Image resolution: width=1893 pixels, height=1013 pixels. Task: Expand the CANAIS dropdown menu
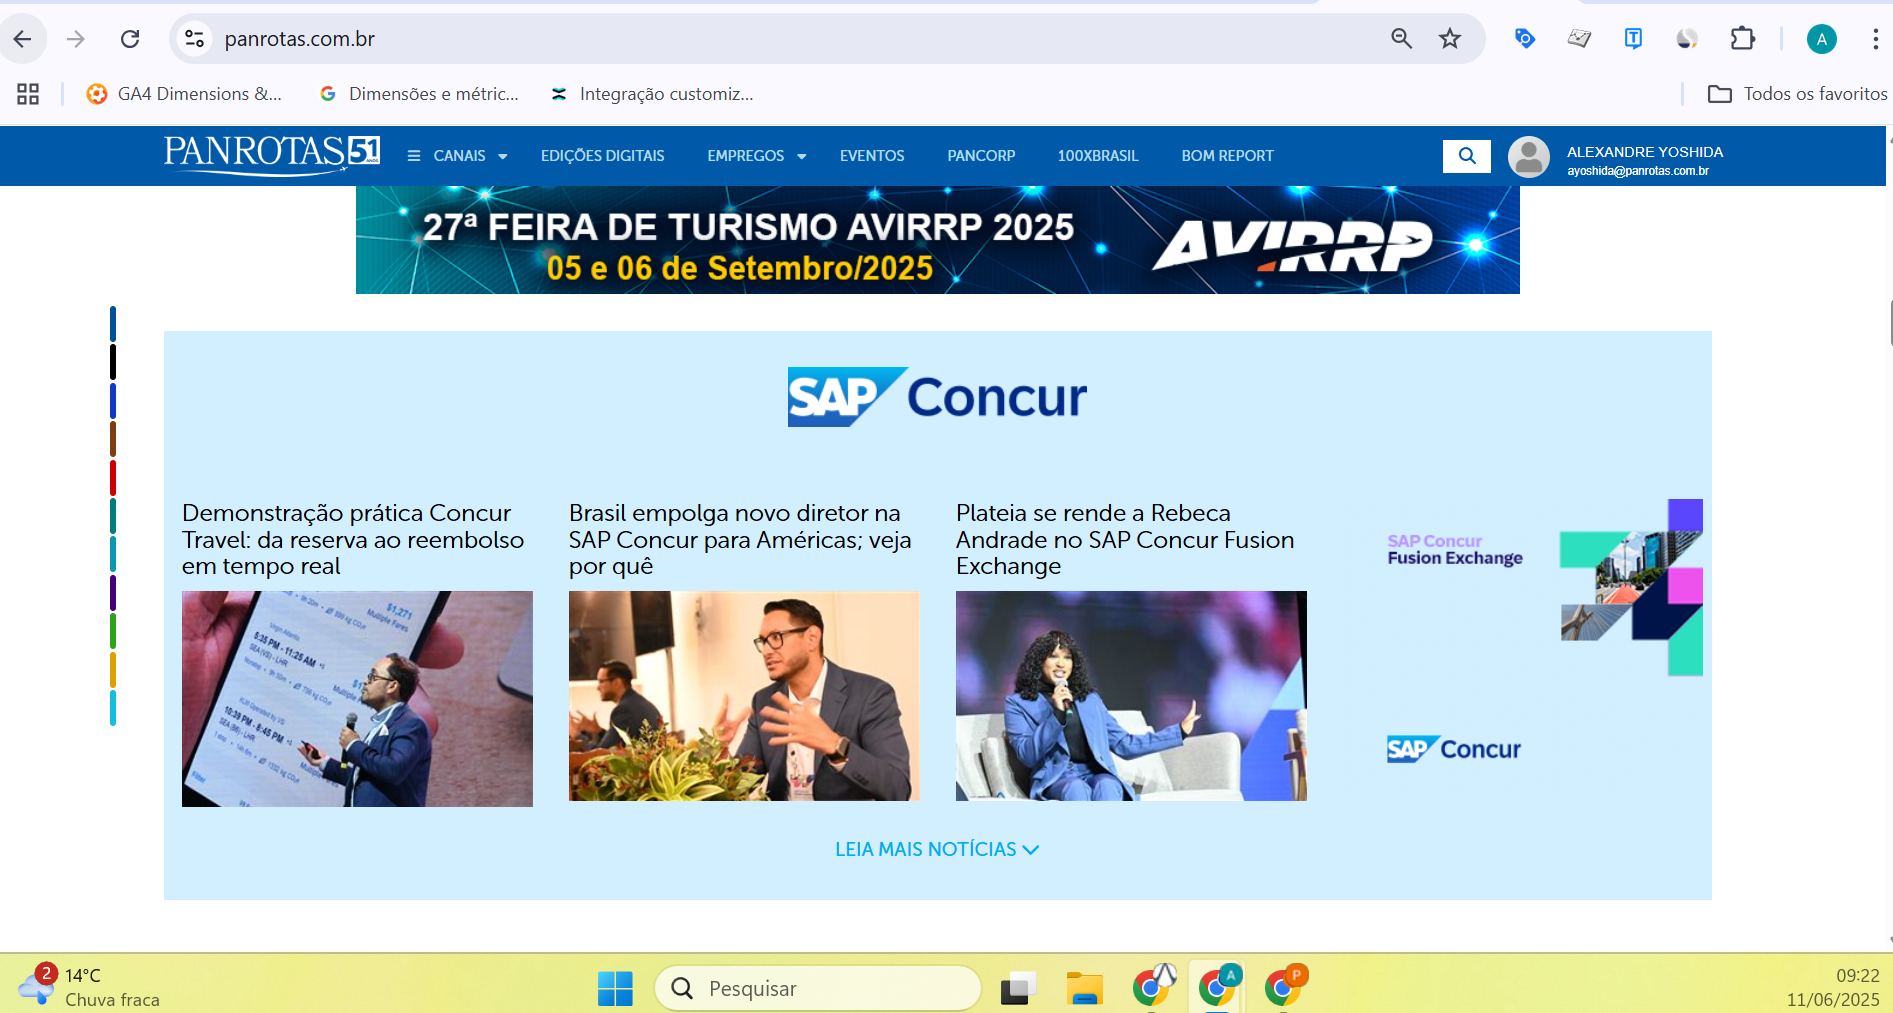click(458, 156)
